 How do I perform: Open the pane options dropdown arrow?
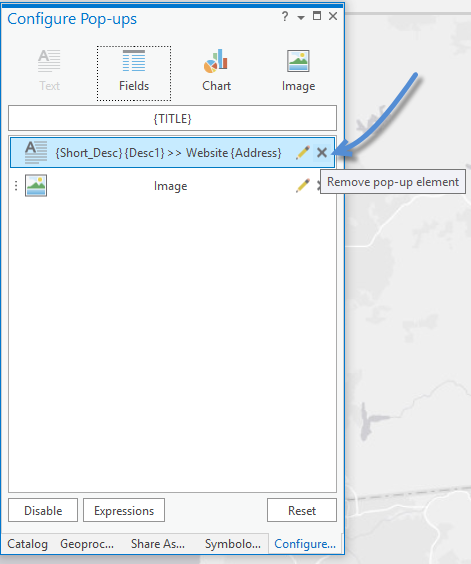pos(301,17)
